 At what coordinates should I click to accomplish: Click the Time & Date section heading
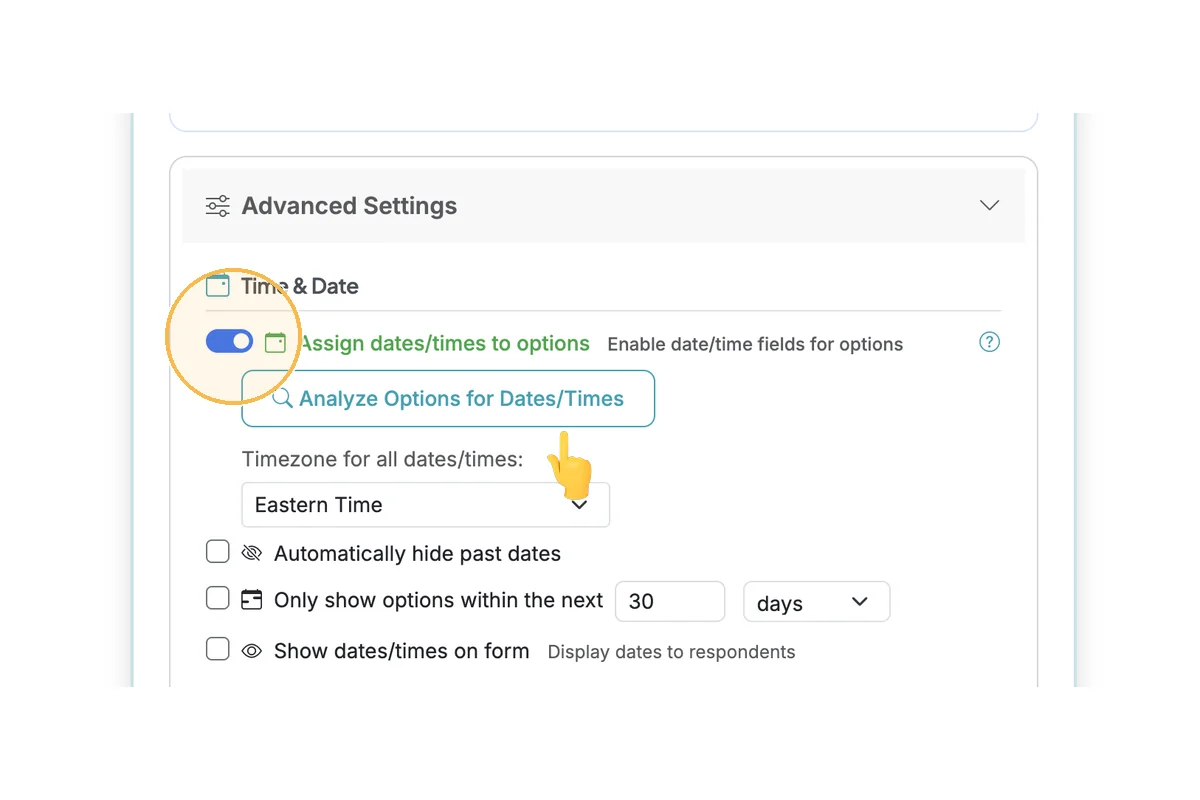click(x=299, y=286)
